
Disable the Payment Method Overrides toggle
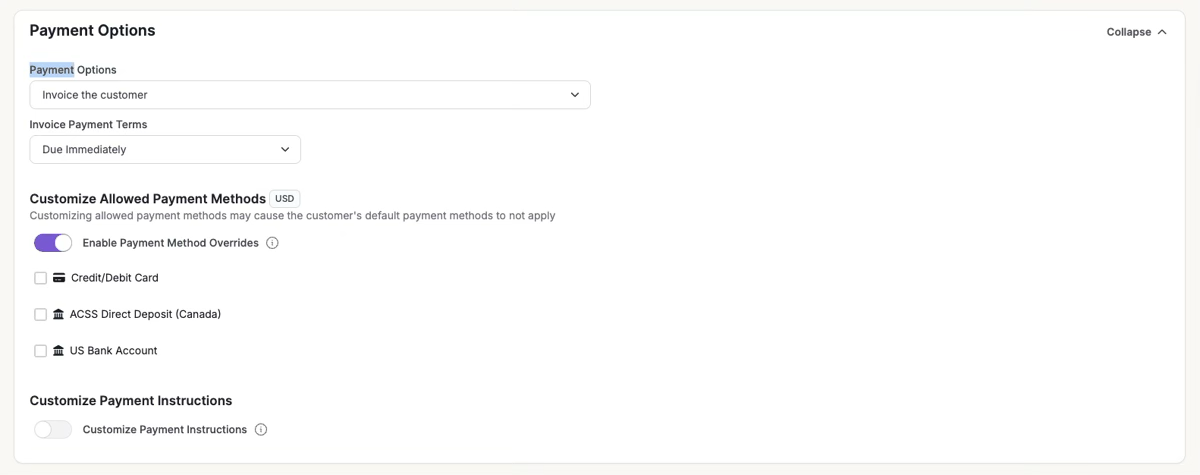(53, 243)
